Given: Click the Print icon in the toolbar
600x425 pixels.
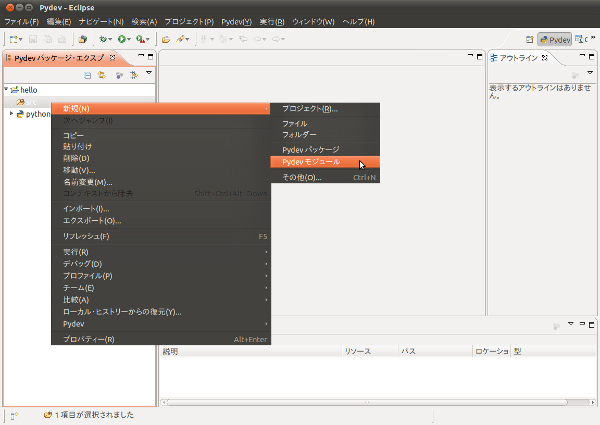Looking at the screenshot, I should [x=62, y=39].
